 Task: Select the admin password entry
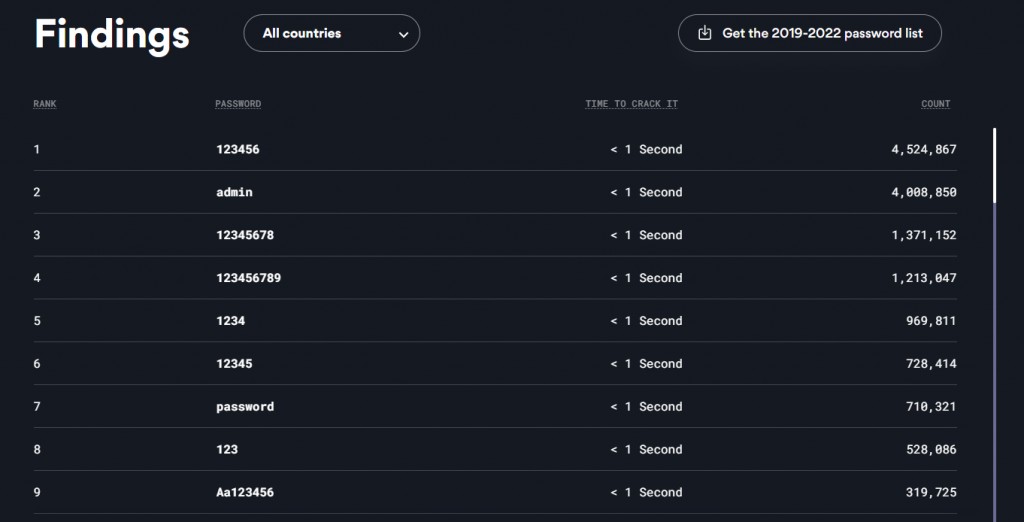coord(234,192)
